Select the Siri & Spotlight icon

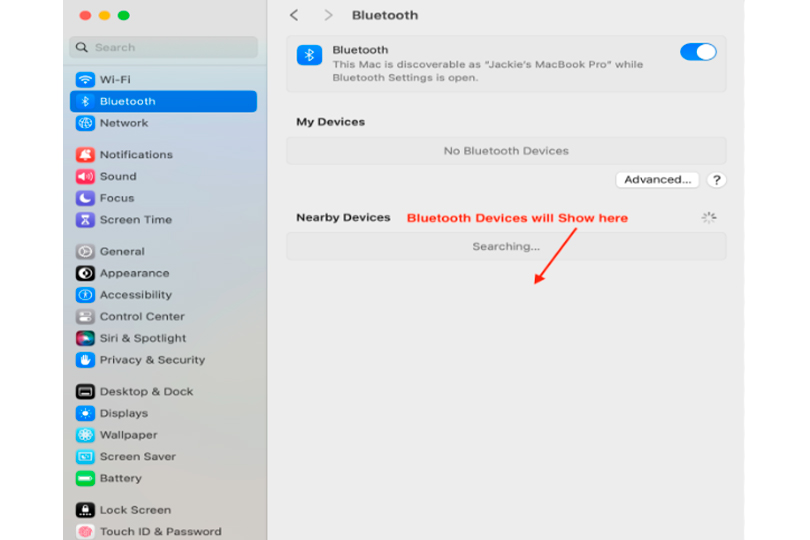click(x=85, y=338)
